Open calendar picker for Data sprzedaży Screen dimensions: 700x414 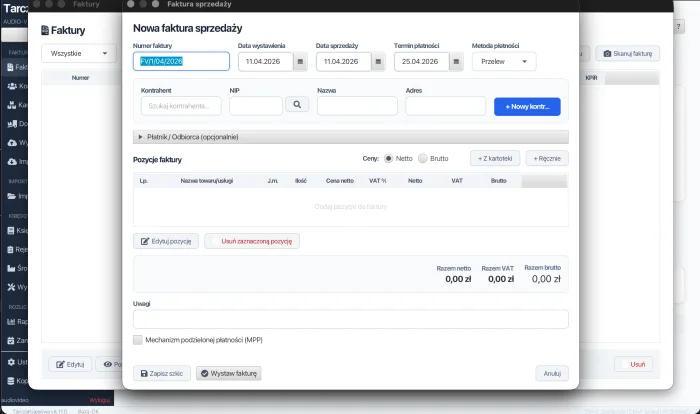378,61
